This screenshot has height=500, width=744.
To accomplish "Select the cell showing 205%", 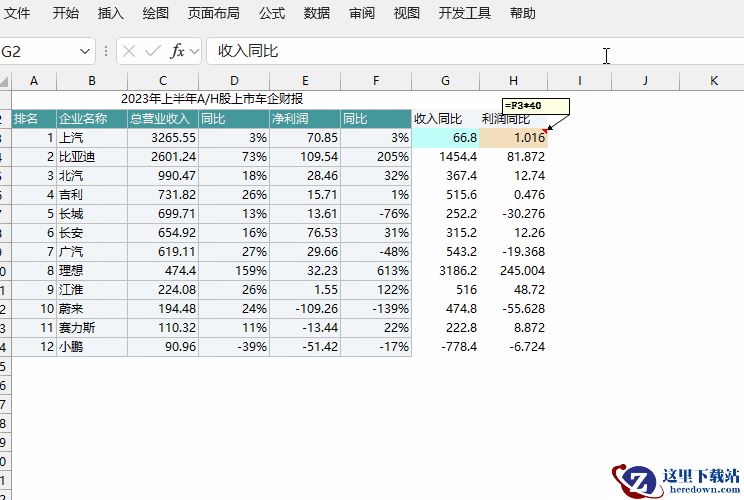I will (376, 157).
